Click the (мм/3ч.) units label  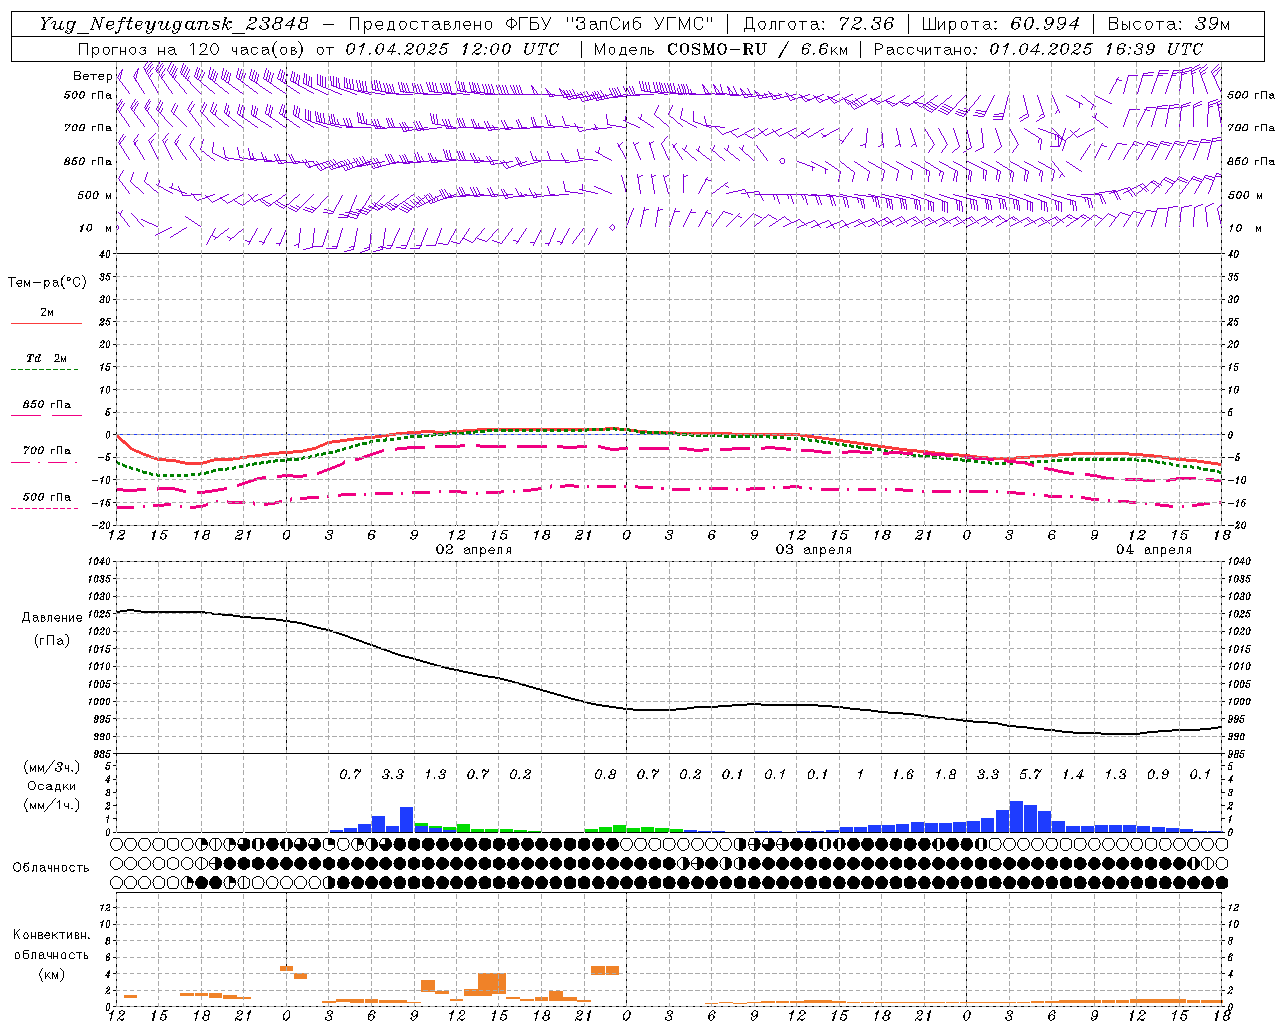coord(52,767)
